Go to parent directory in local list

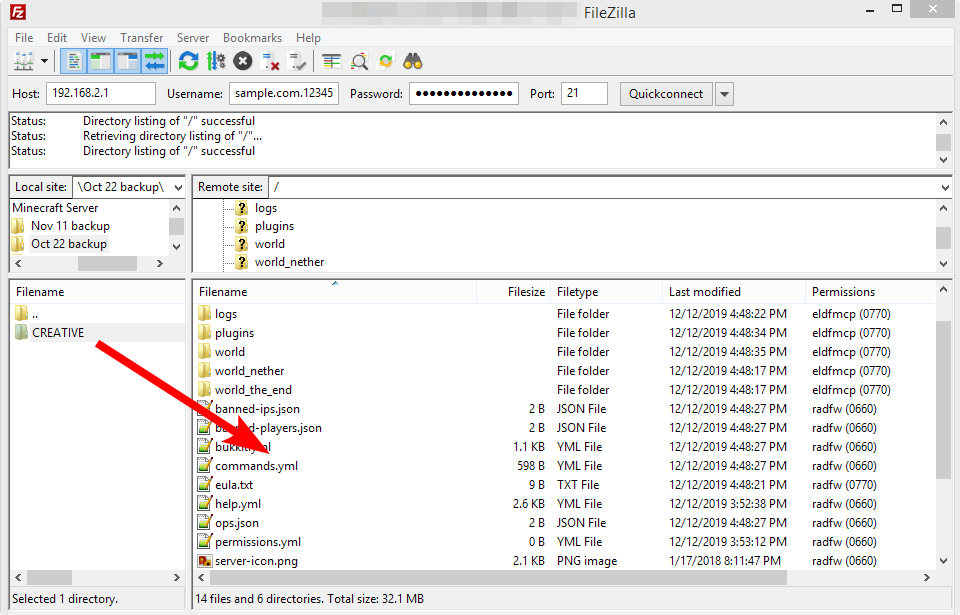pos(35,314)
